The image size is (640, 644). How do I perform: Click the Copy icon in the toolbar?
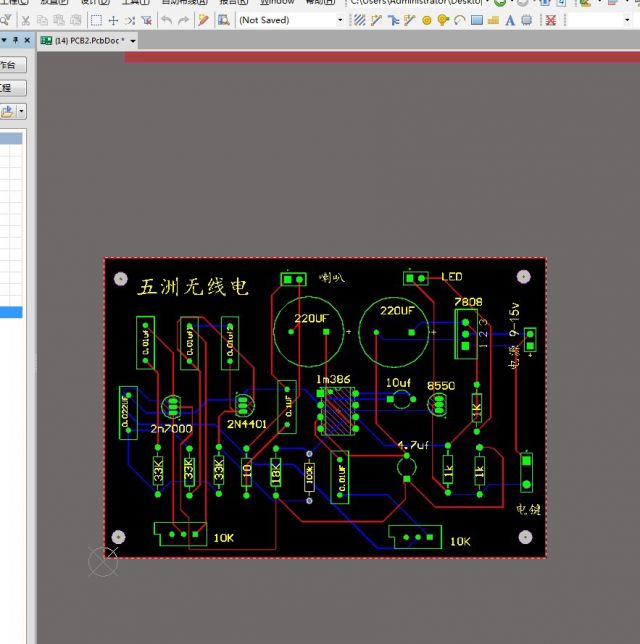tap(42, 20)
